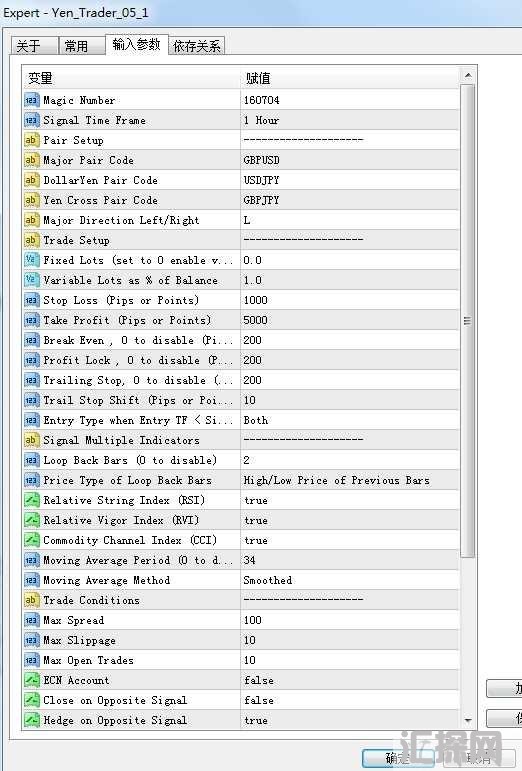The width and height of the screenshot is (522, 771).
Task: Click the icon beside Signal Time Frame
Action: (x=31, y=120)
